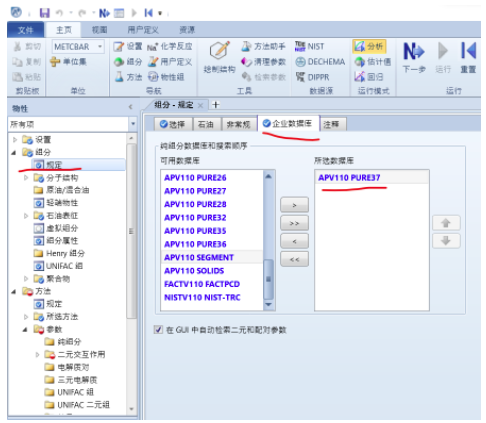Open the Methods Assistant (方法助手)
The height and width of the screenshot is (423, 486).
263,46
